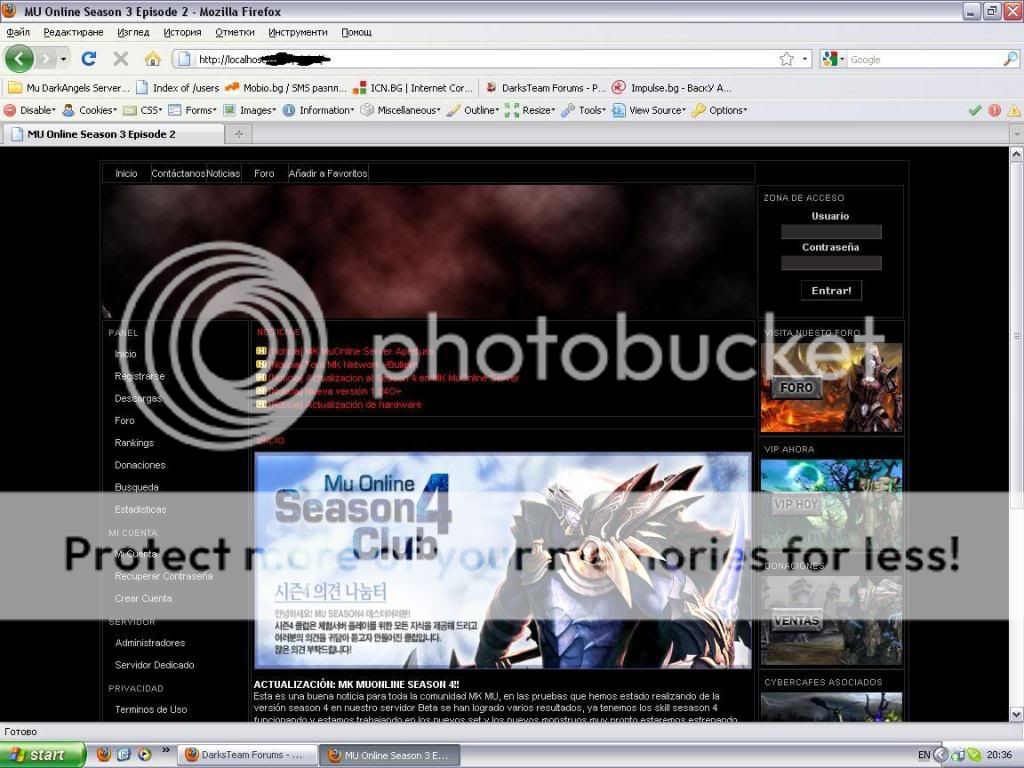
Task: Click the VIP HOY banner image
Action: [x=831, y=504]
